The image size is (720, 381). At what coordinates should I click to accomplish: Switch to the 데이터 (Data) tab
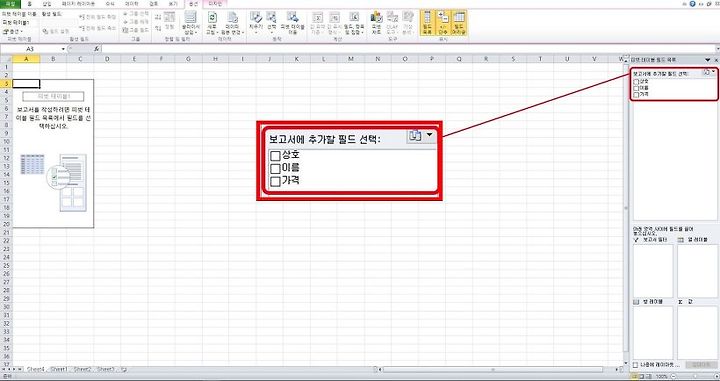(x=131, y=4)
